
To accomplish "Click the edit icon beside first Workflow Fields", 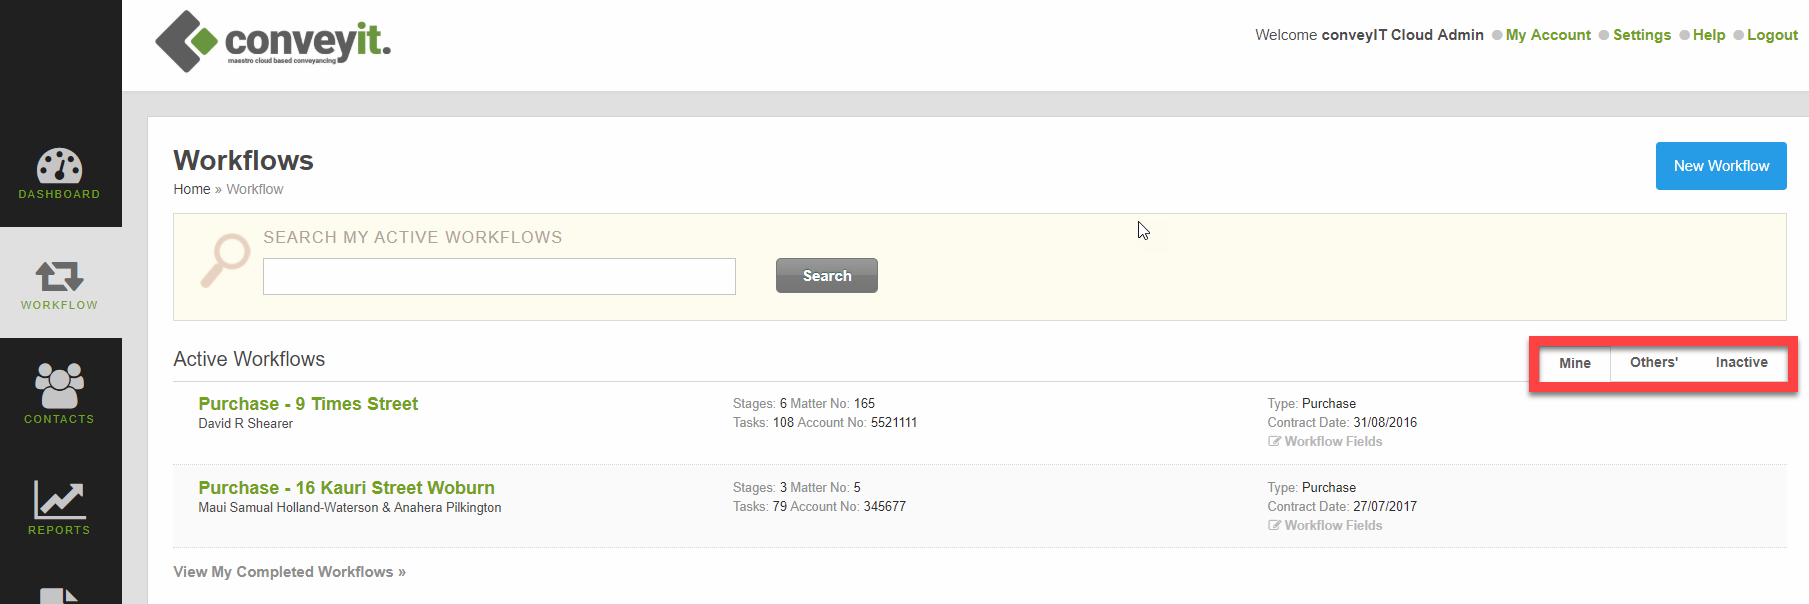I will tap(1274, 442).
